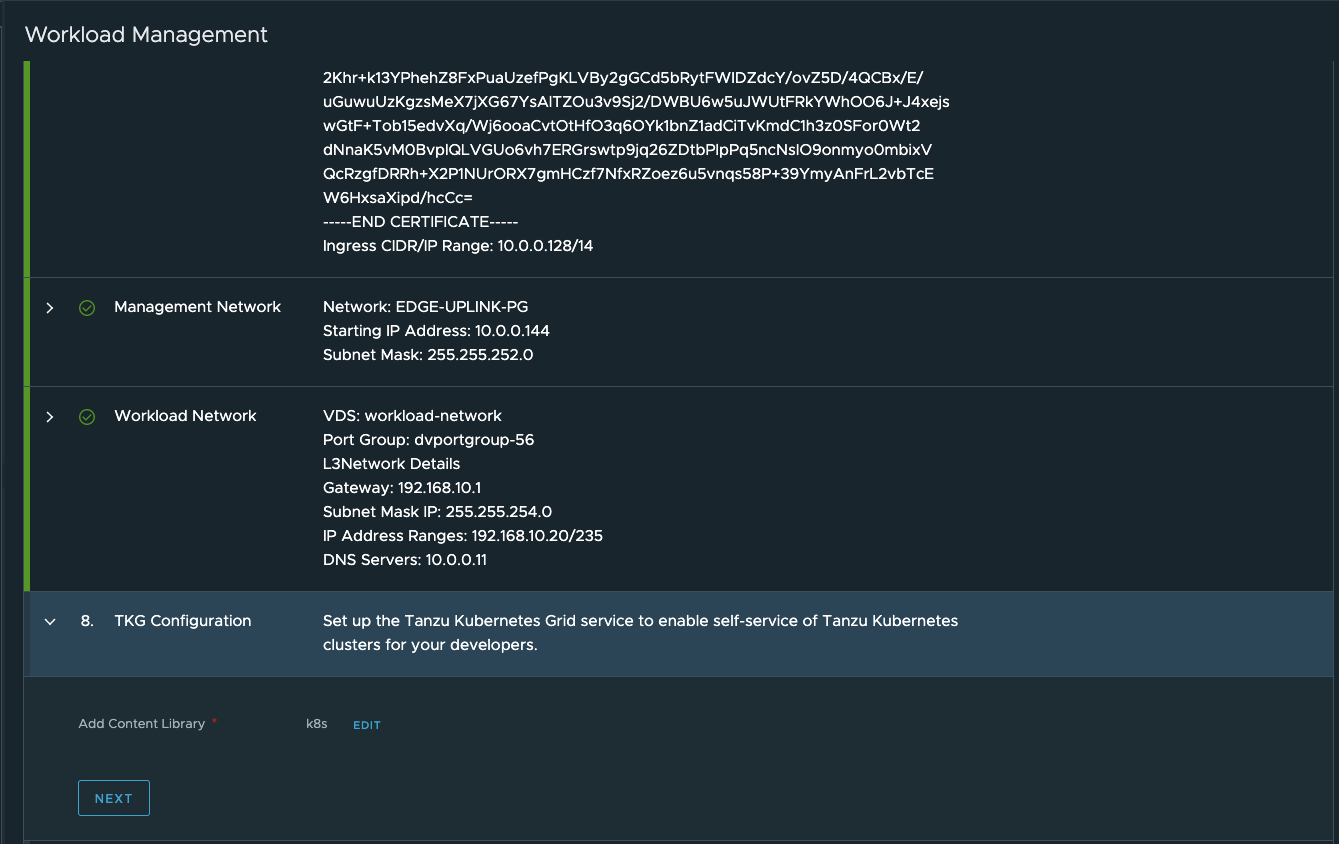Click the Management Network green checkmark icon

(x=87, y=308)
